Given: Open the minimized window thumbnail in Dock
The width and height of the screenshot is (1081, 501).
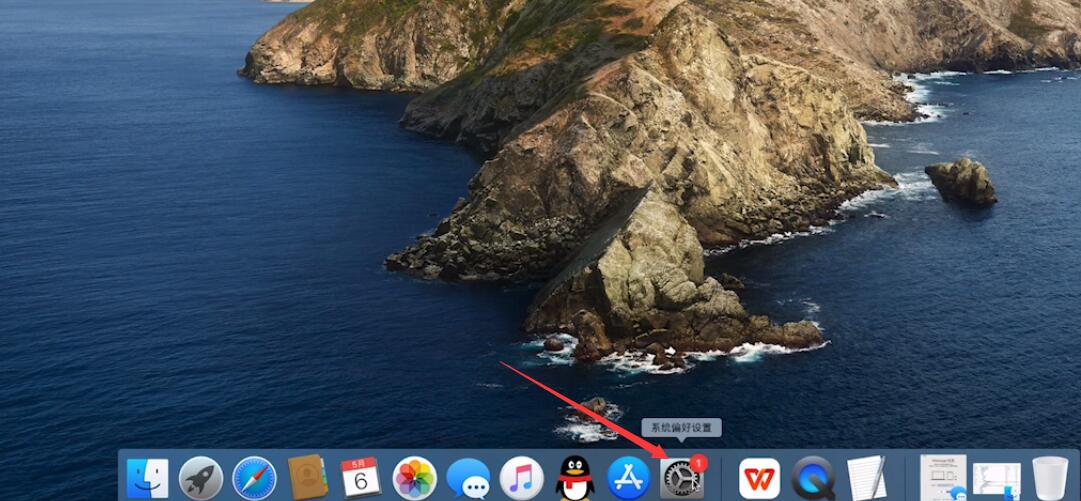Looking at the screenshot, I should [997, 480].
